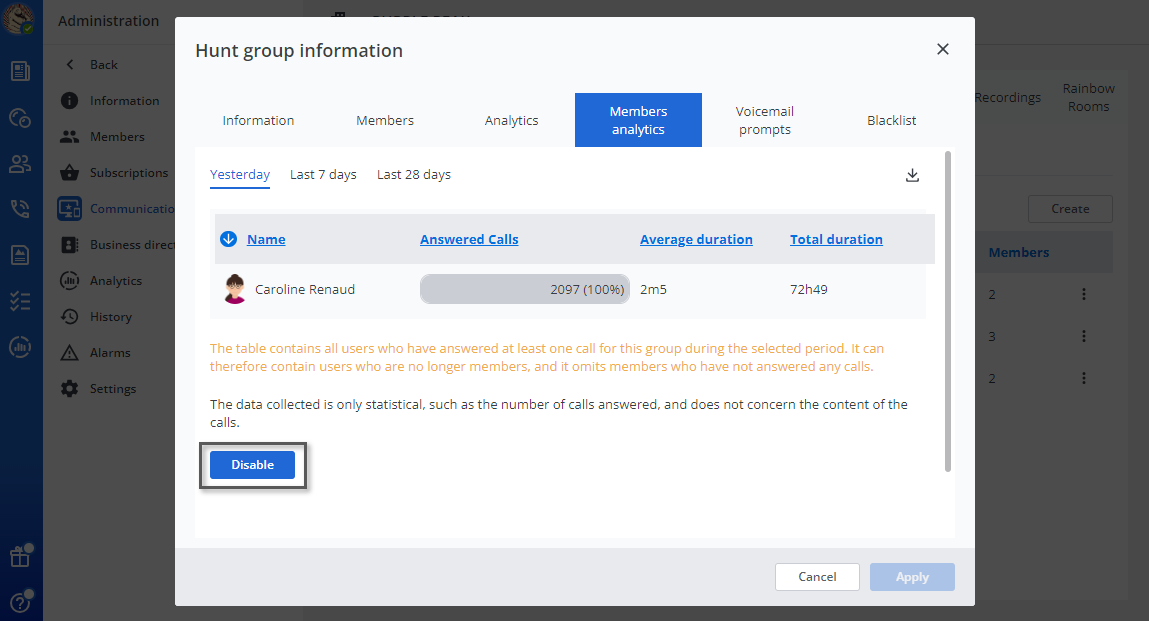The image size is (1149, 621).
Task: Open the gift icon in left sidebar
Action: click(x=20, y=556)
